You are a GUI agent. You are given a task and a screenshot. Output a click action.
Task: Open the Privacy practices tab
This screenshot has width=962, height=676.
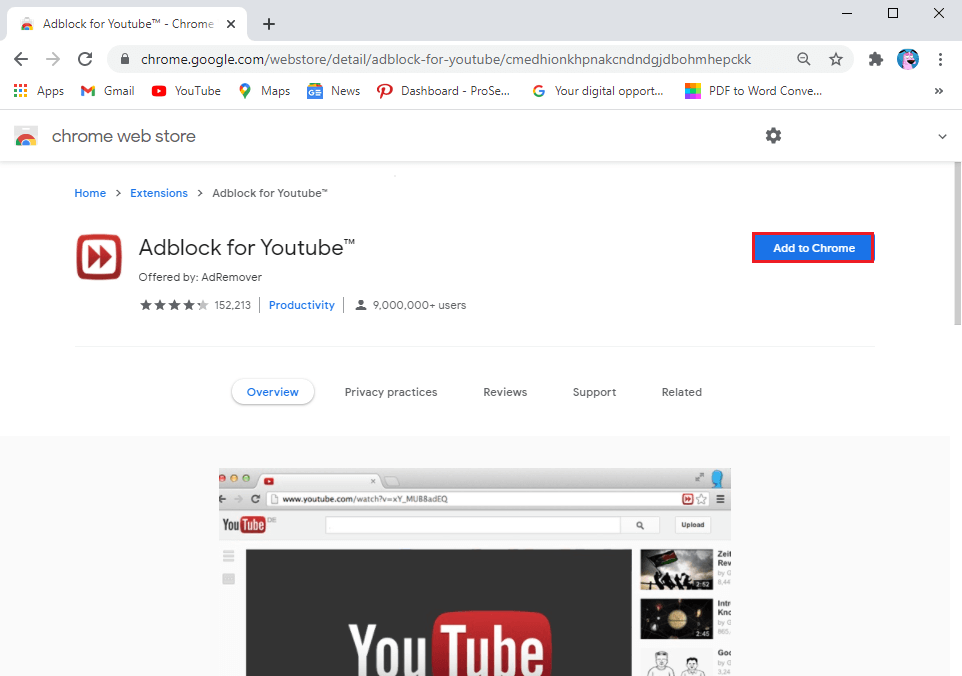pyautogui.click(x=391, y=391)
